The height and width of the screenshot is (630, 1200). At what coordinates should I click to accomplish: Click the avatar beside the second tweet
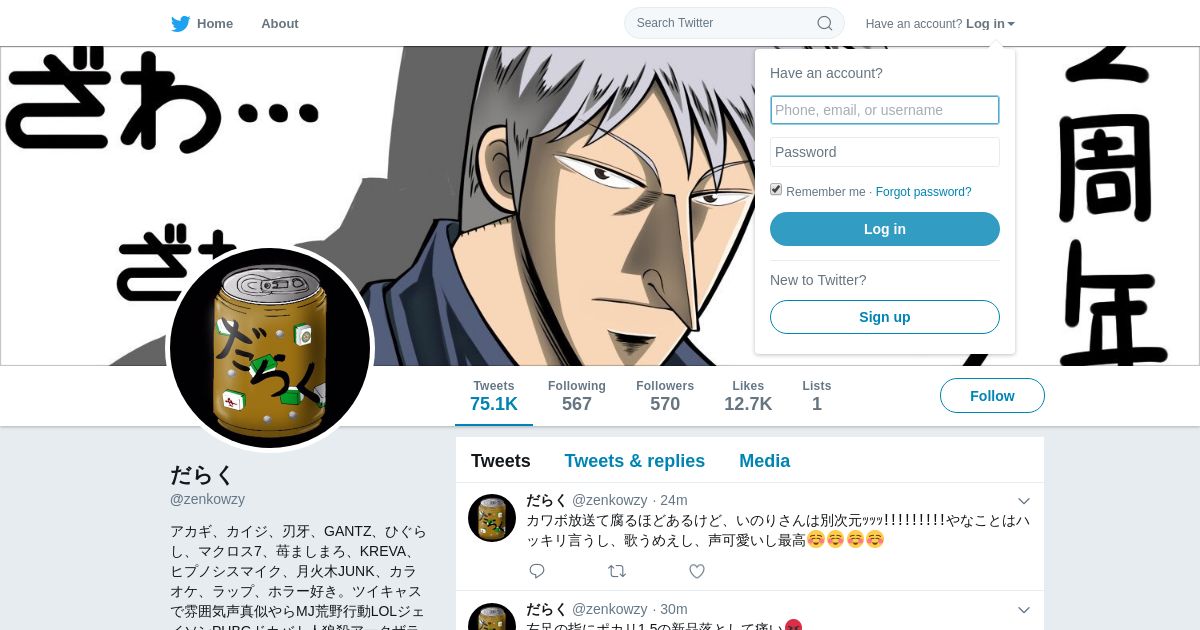tap(492, 616)
